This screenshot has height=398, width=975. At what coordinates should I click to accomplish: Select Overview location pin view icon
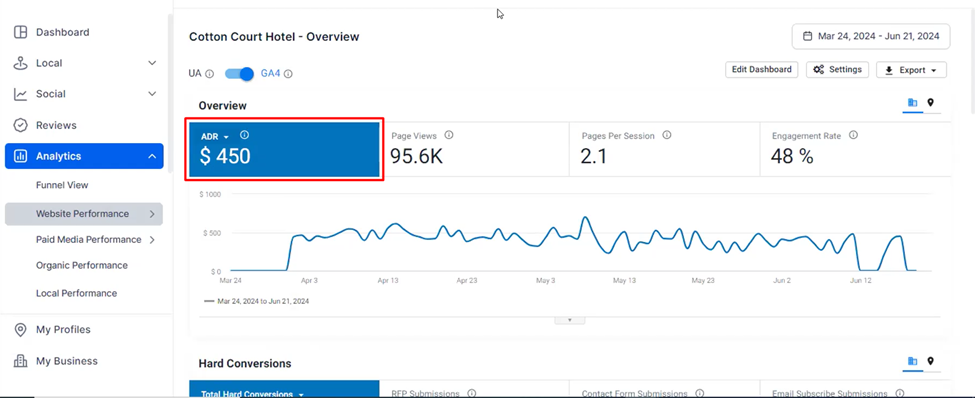click(930, 103)
